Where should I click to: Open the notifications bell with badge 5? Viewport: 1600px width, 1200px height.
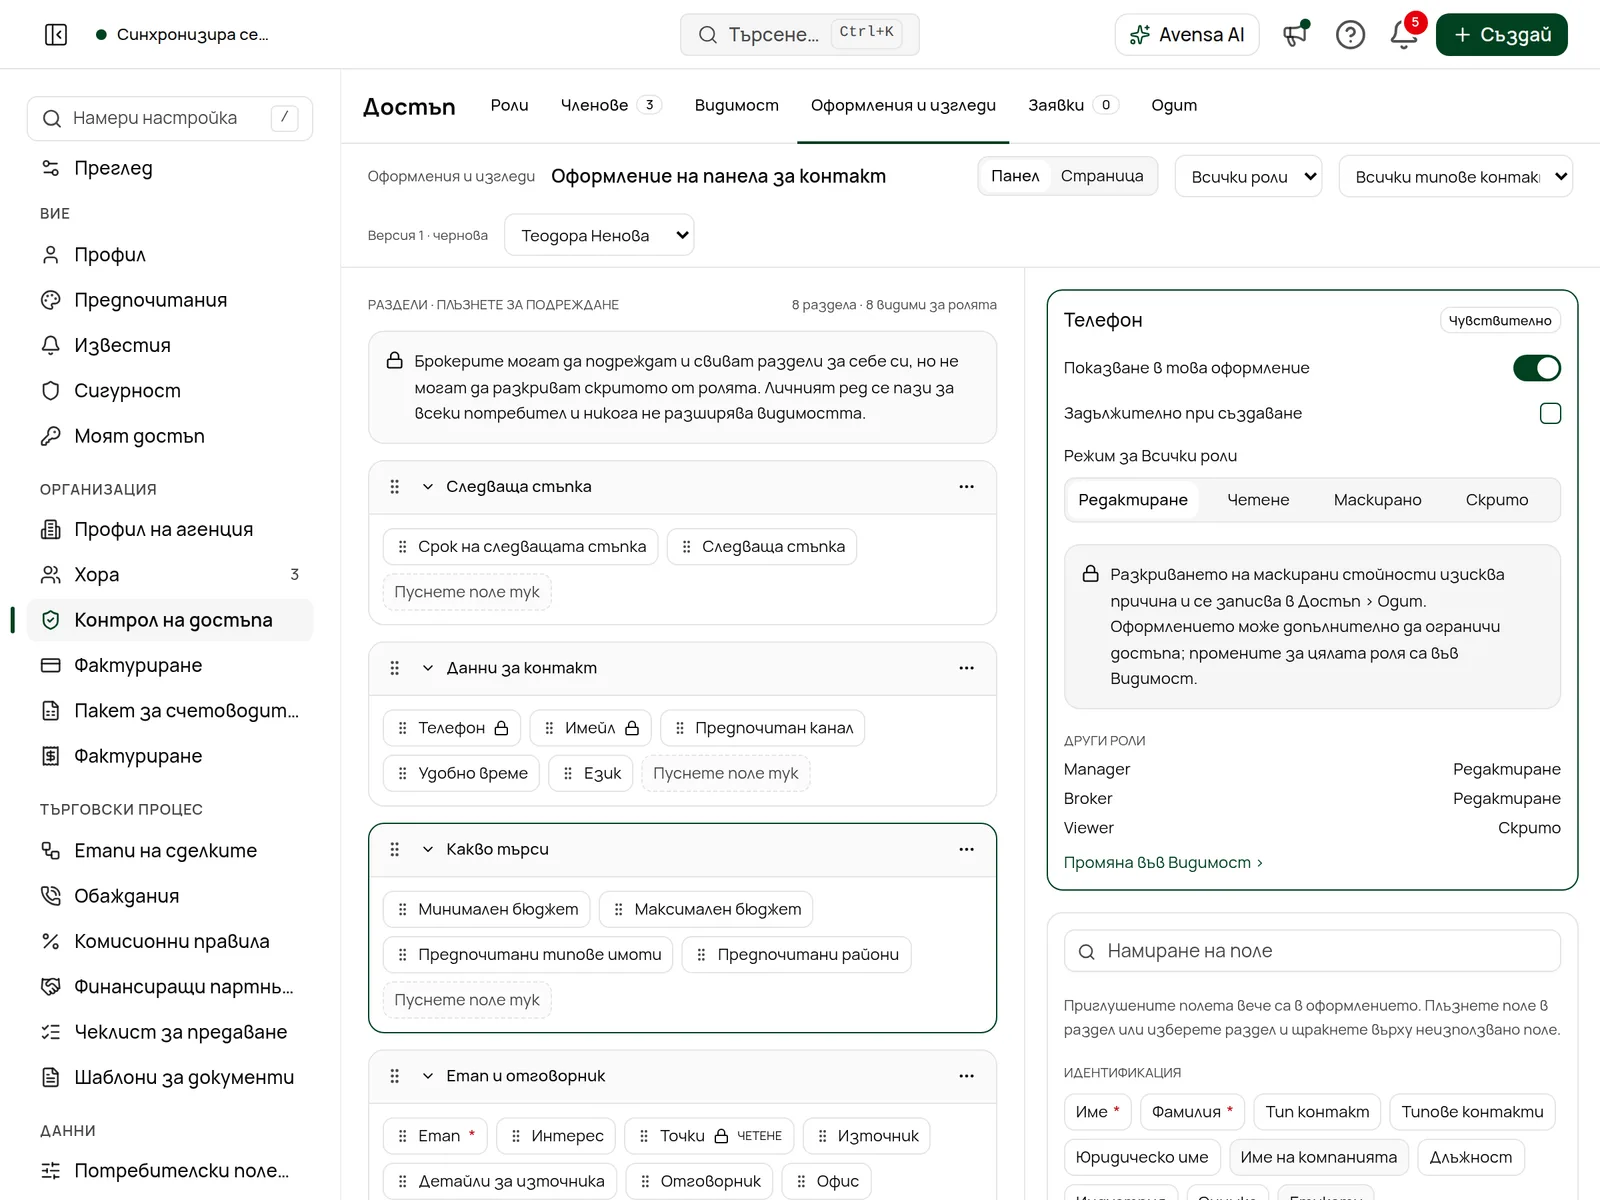(1404, 35)
